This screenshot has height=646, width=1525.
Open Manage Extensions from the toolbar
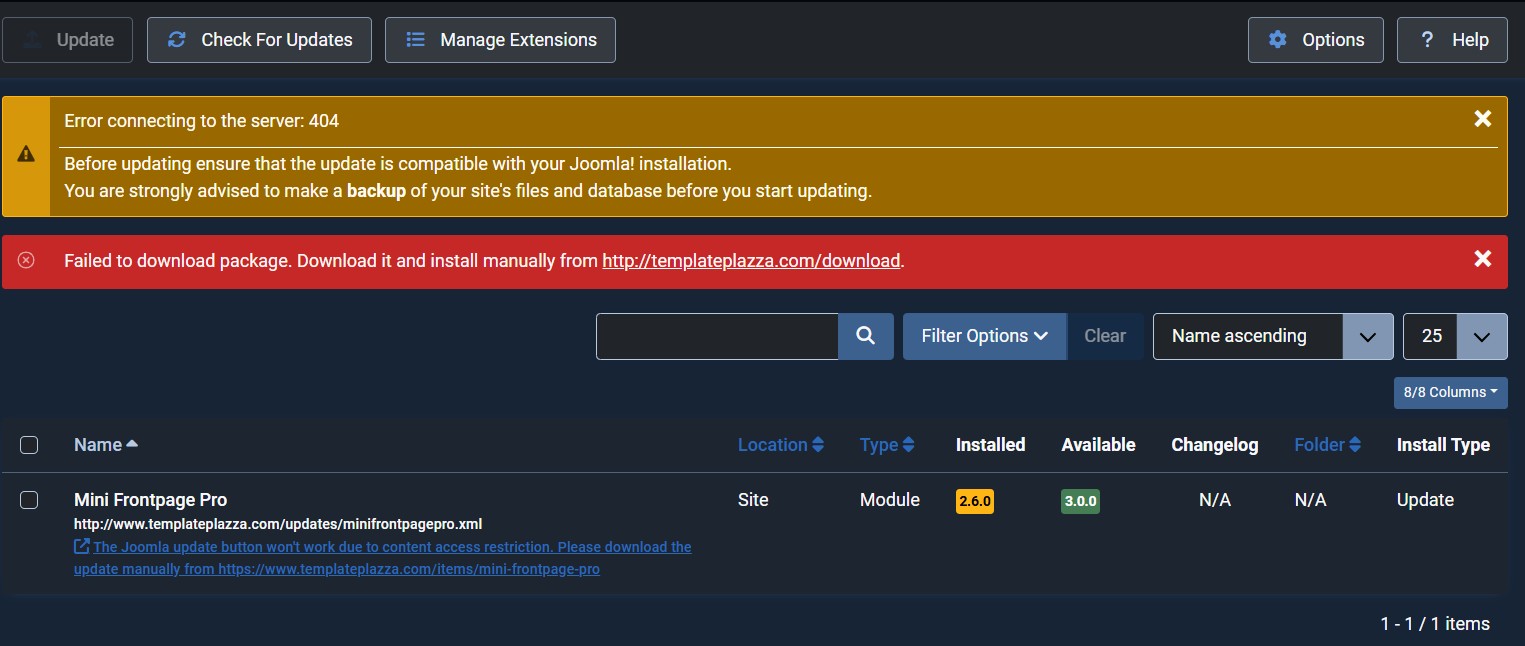coord(500,40)
